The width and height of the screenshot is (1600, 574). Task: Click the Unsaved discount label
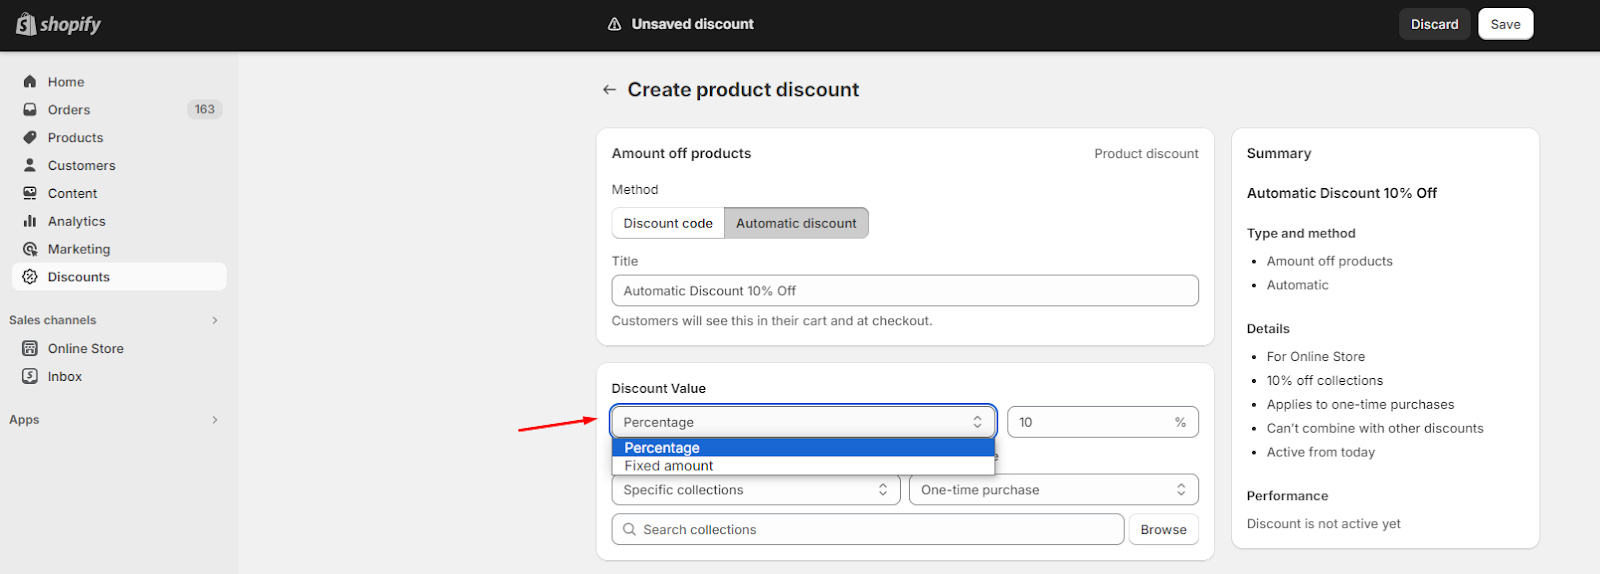[x=693, y=24]
